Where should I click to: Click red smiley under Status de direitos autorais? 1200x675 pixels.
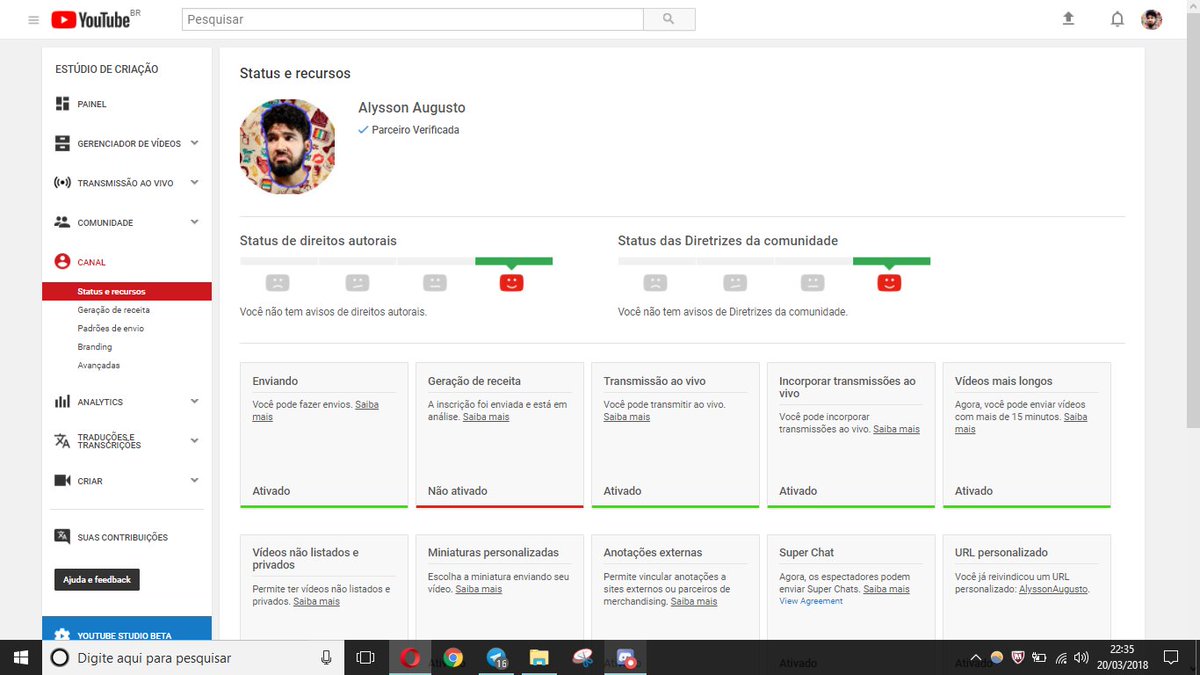click(x=511, y=283)
